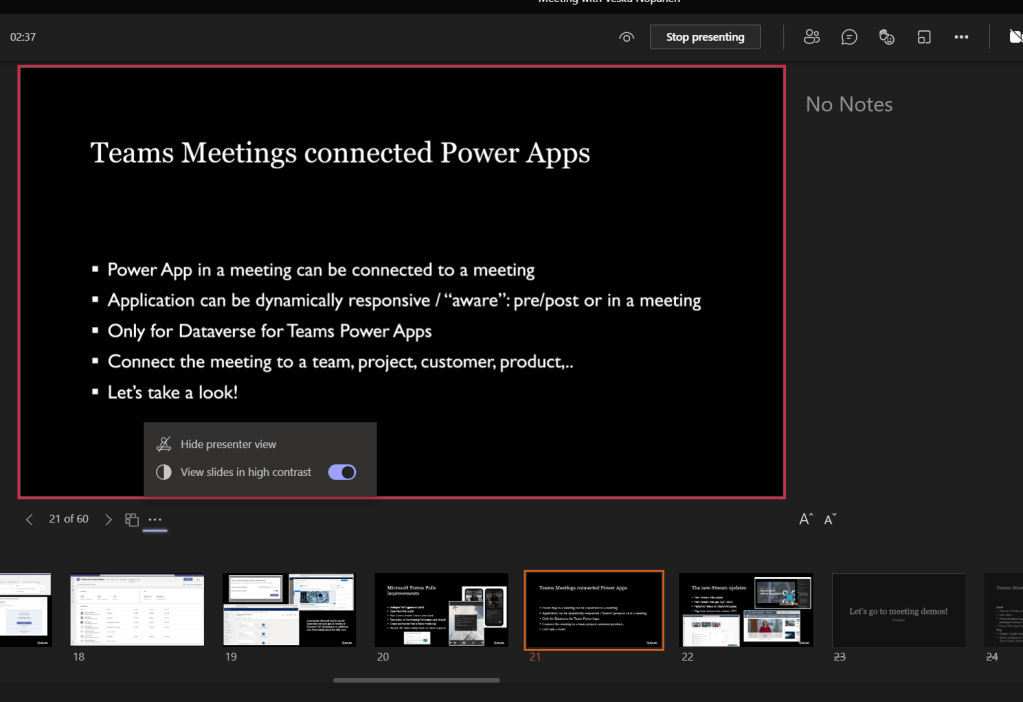The width and height of the screenshot is (1023, 702).
Task: Jump to slide 20 thumbnail in the strip
Action: [441, 609]
